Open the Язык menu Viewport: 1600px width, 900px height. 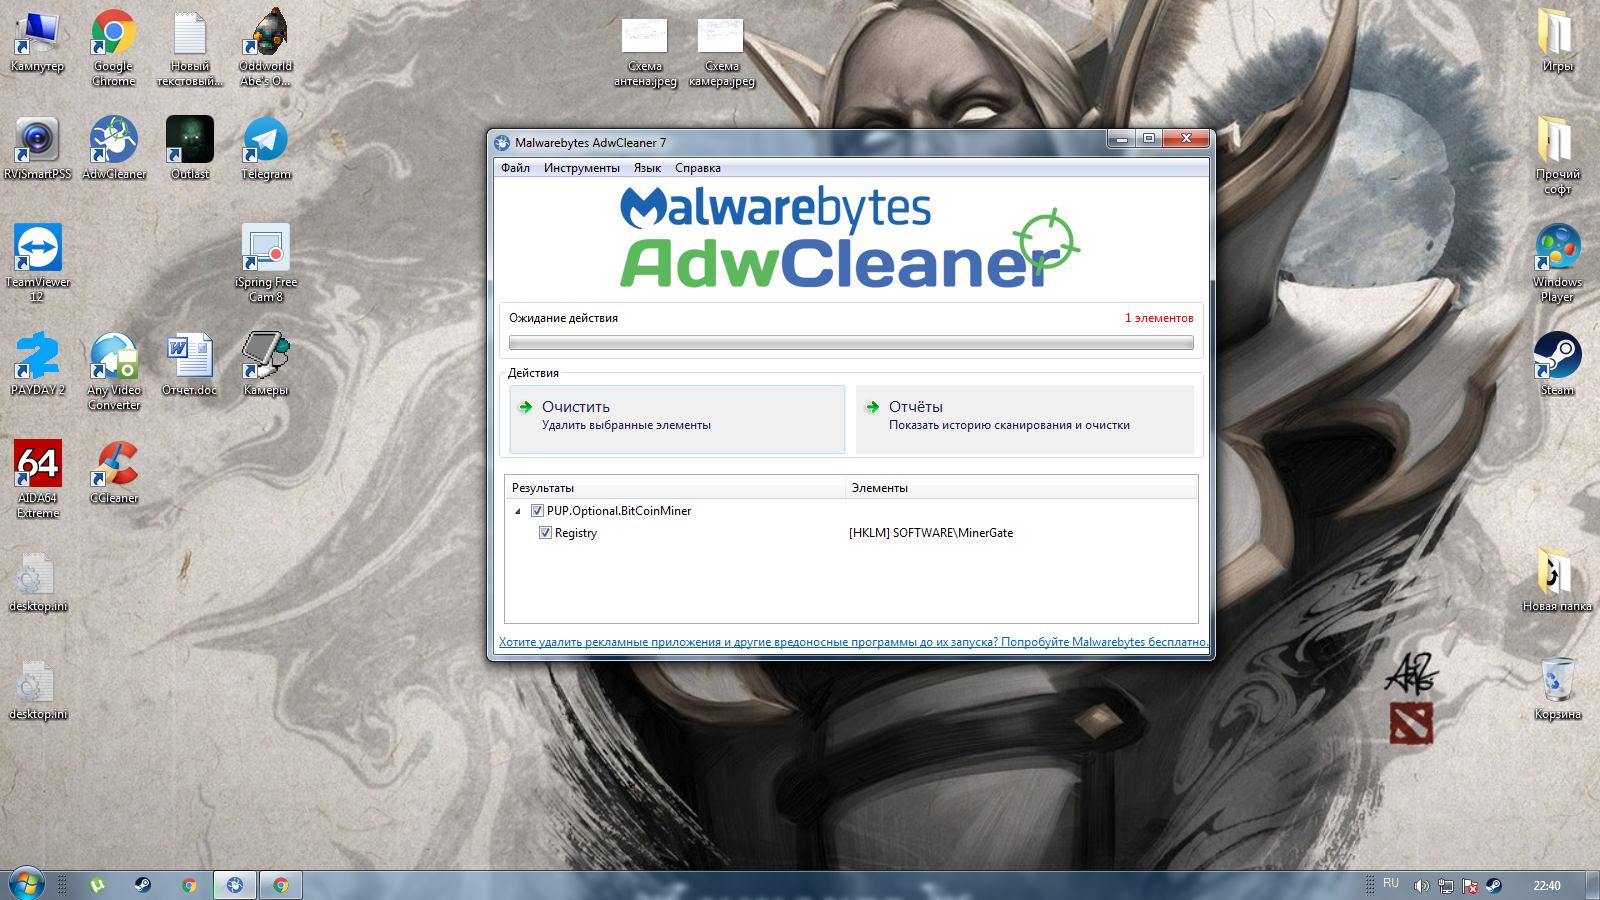tap(647, 168)
